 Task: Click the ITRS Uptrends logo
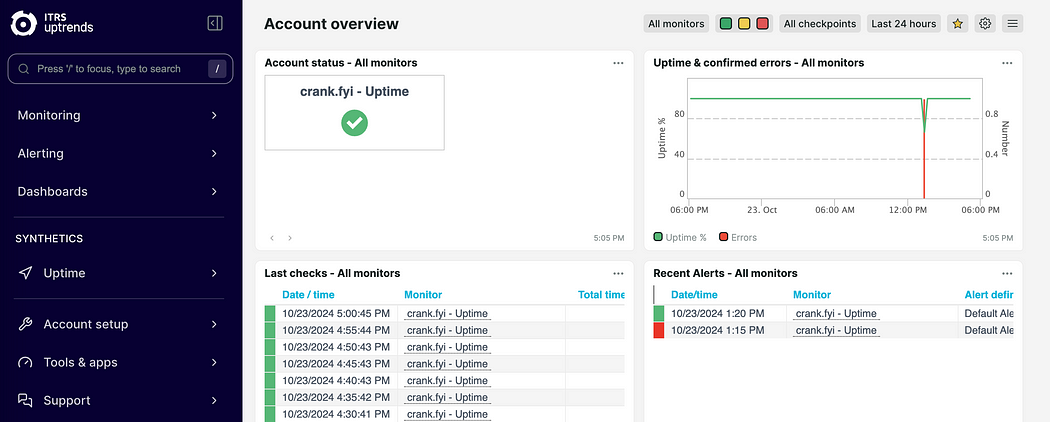click(x=52, y=23)
